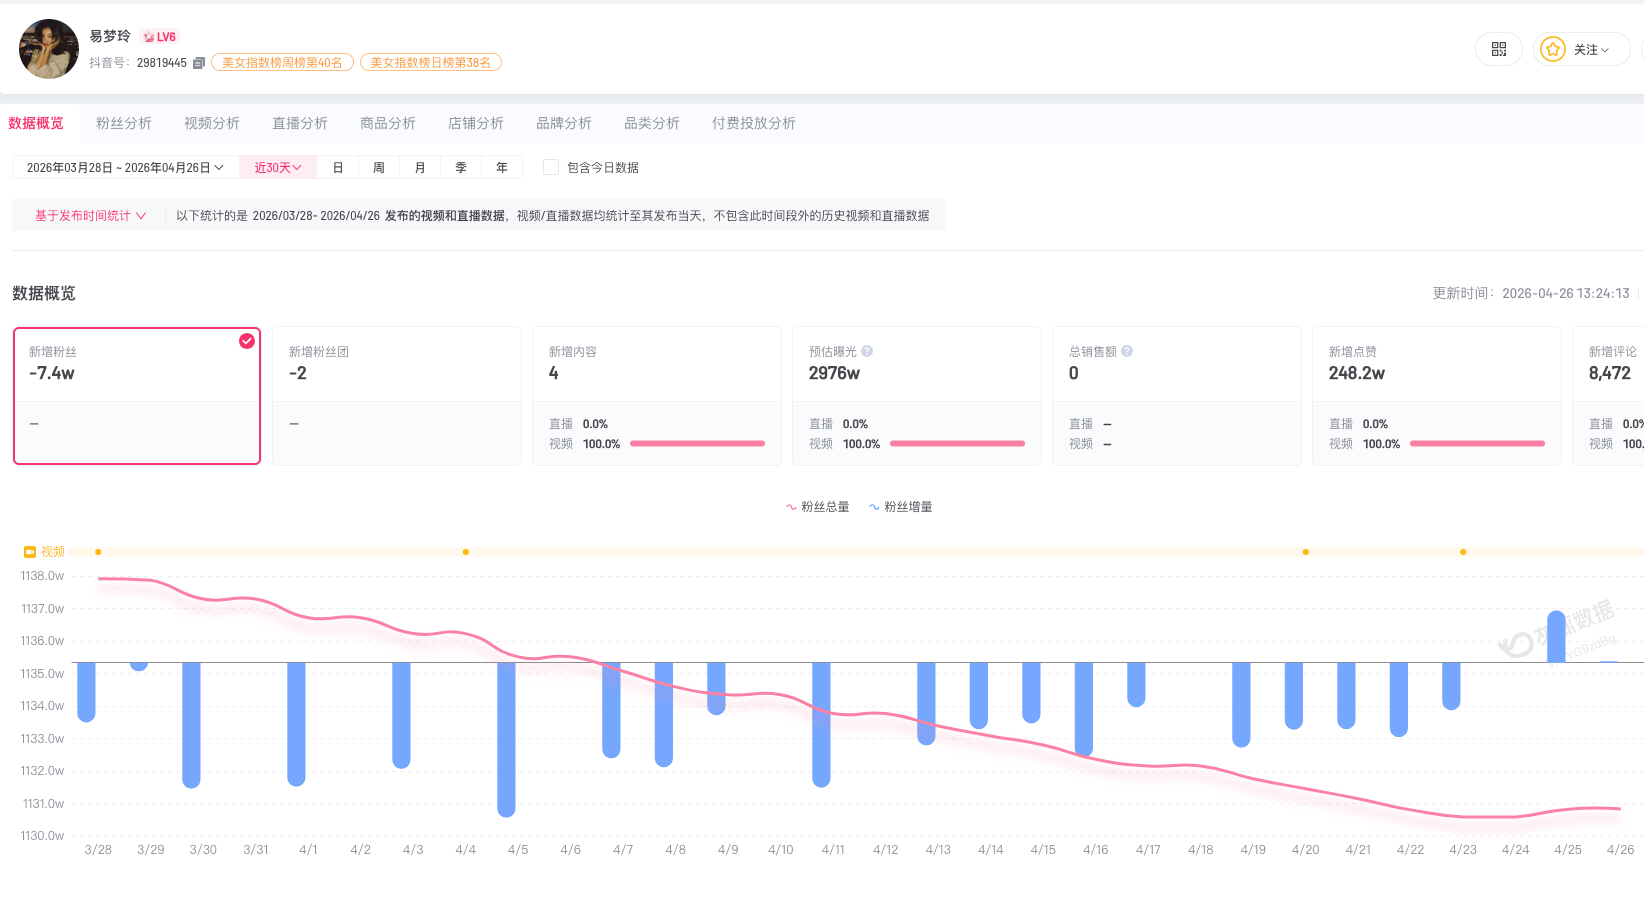Click the LV6 level badge
The height and width of the screenshot is (915, 1644).
tap(160, 37)
